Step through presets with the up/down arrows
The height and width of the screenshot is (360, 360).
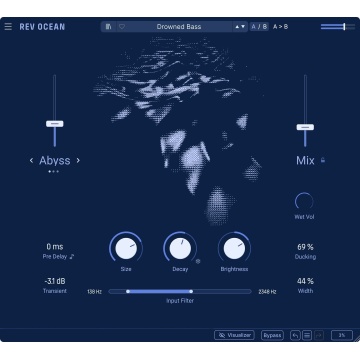240,27
